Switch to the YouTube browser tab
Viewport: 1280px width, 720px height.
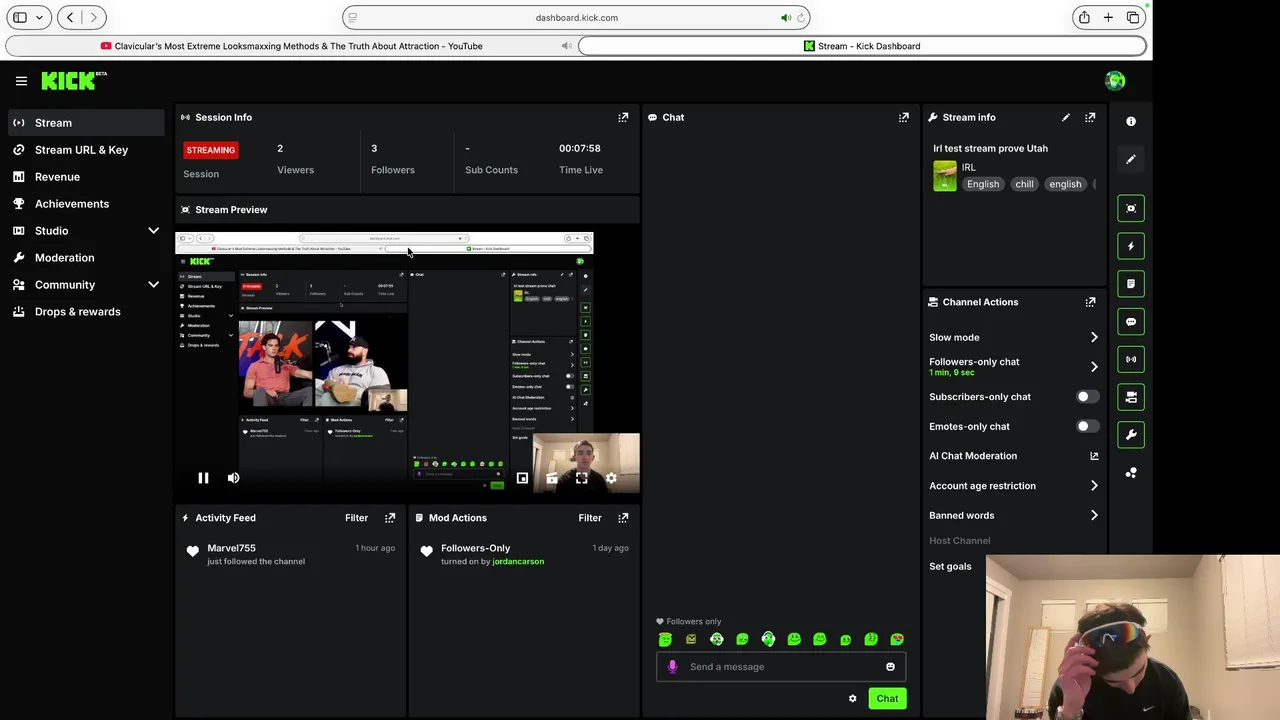click(x=291, y=46)
